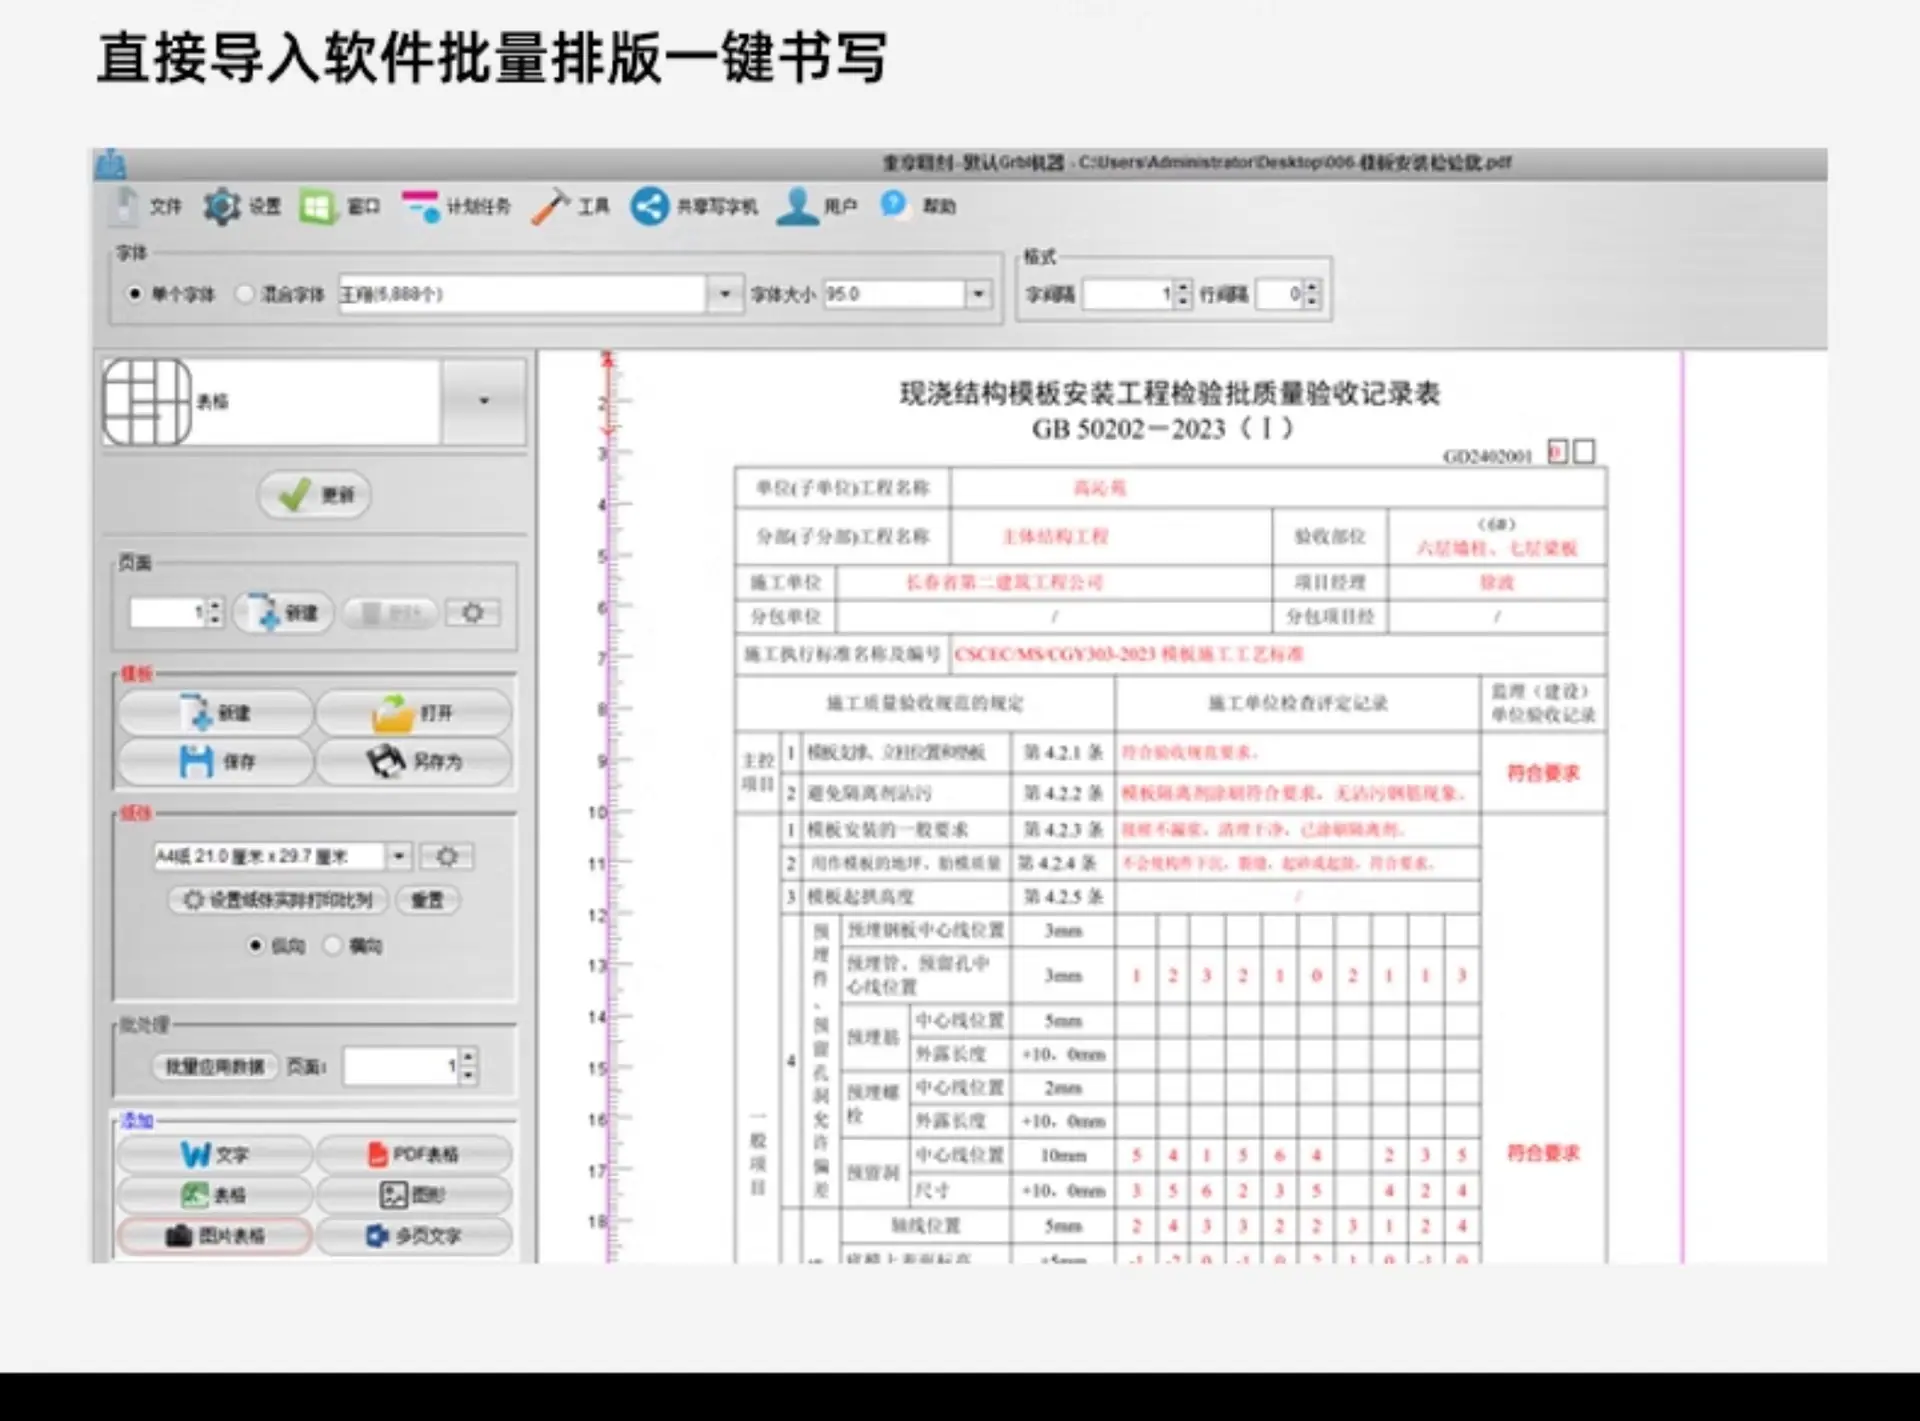This screenshot has width=1920, height=1421.
Task: Click the red text 主体结构工程
Action: tap(1055, 537)
